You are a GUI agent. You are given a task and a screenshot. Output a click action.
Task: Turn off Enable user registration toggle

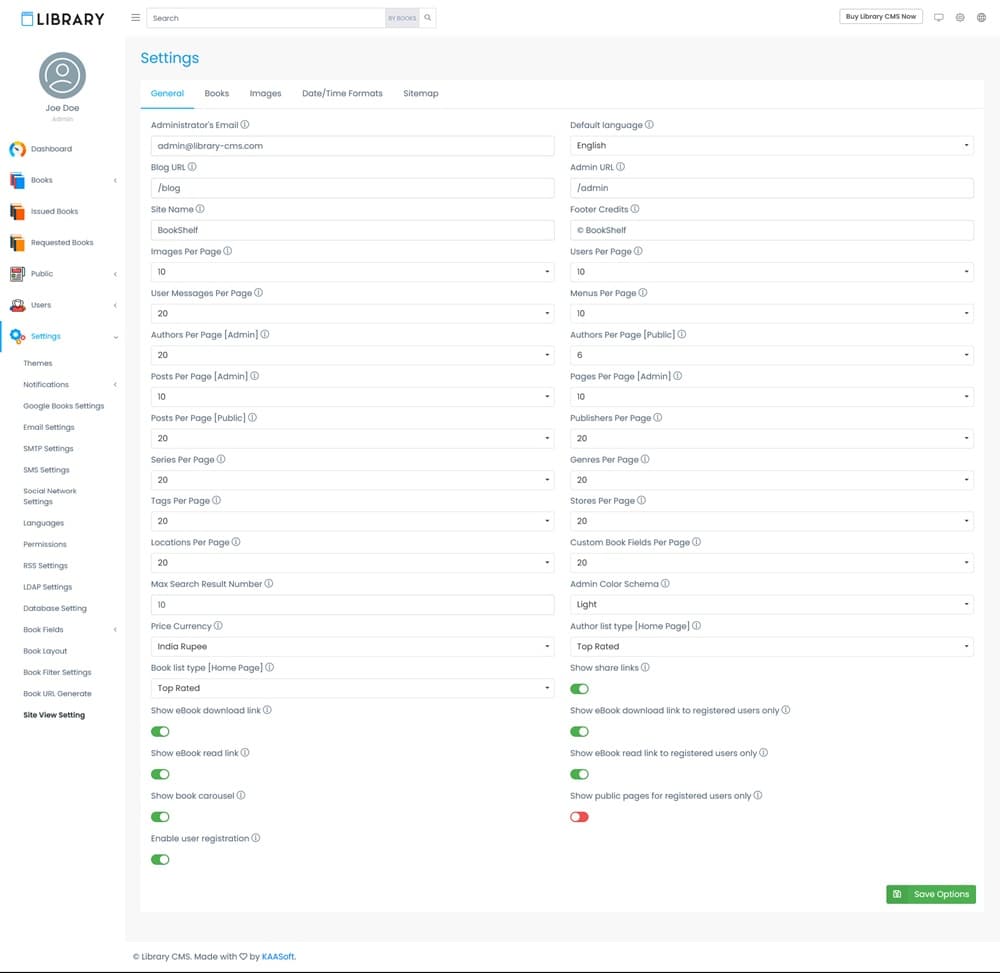160,860
